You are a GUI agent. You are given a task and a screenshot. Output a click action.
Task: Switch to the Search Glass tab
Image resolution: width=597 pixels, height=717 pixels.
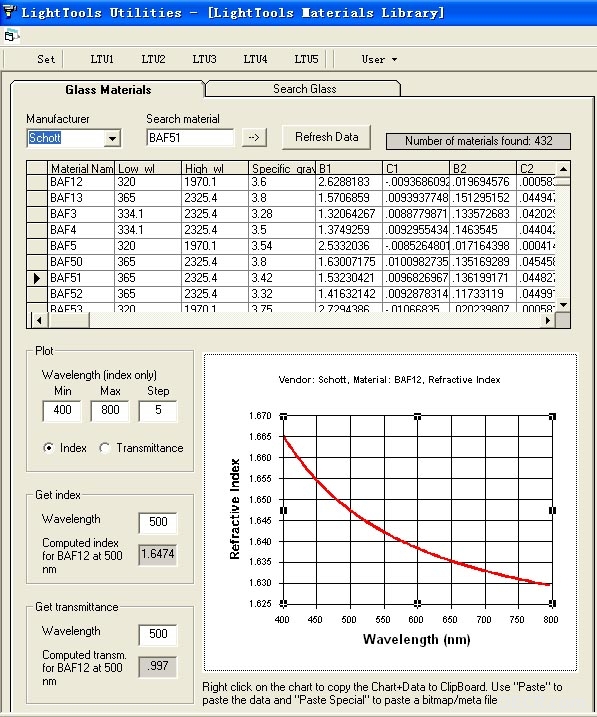coord(304,89)
